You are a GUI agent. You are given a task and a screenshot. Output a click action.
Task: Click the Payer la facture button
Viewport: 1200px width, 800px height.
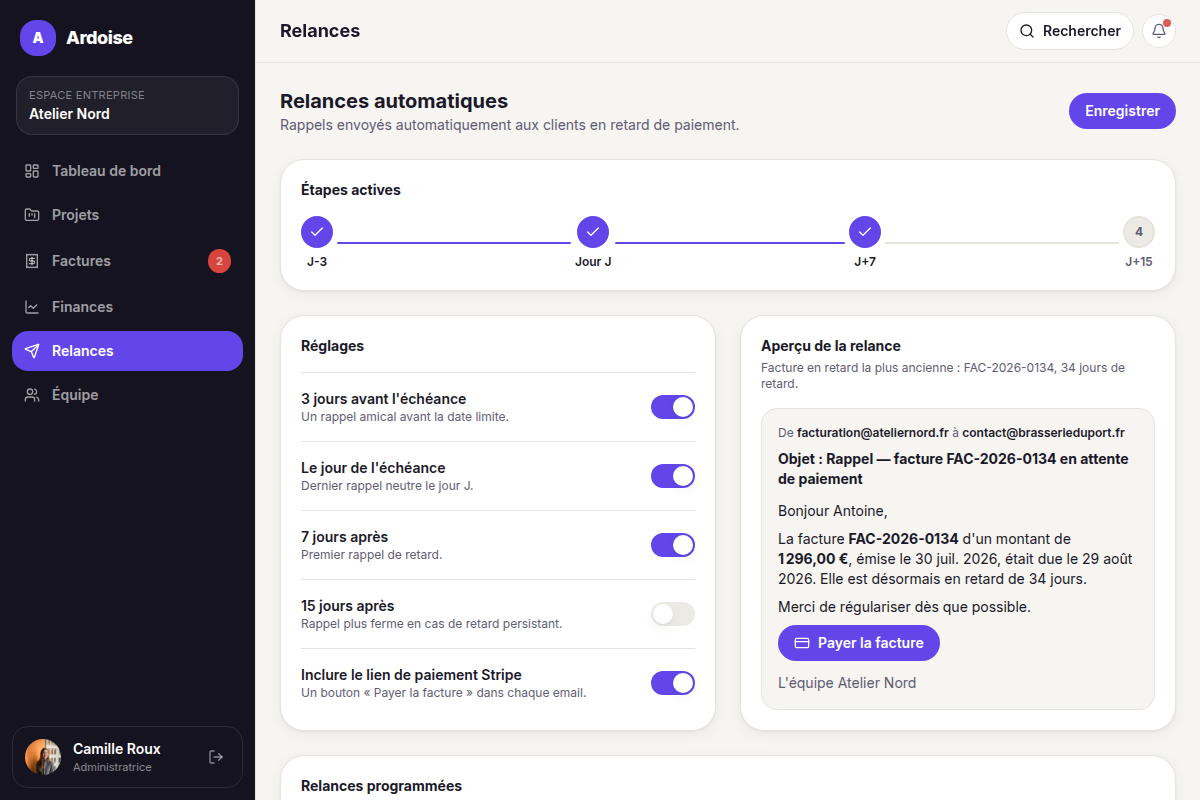(859, 643)
